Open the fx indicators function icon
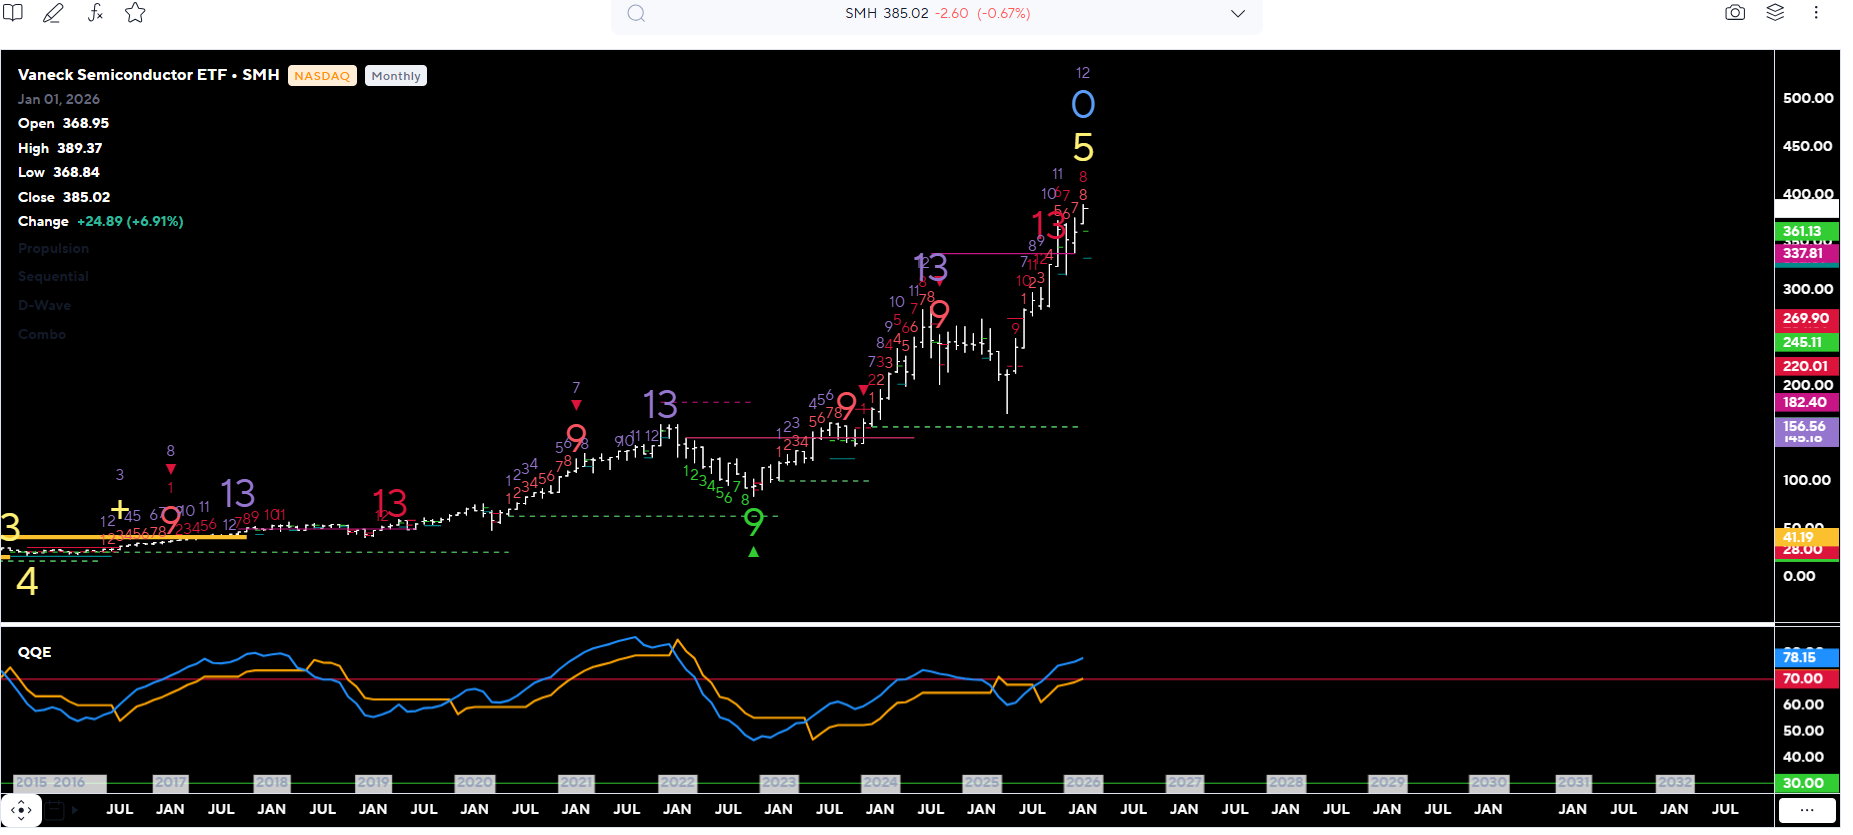The width and height of the screenshot is (1853, 835). [x=95, y=13]
